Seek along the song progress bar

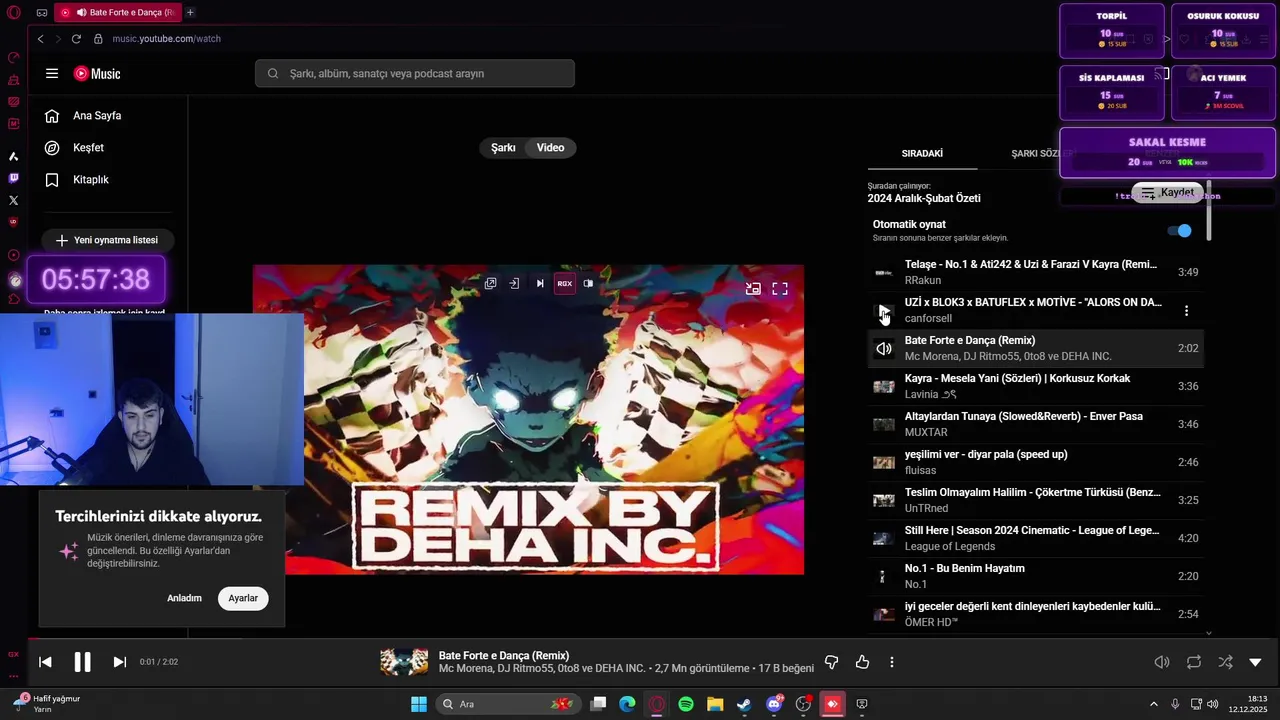point(640,639)
